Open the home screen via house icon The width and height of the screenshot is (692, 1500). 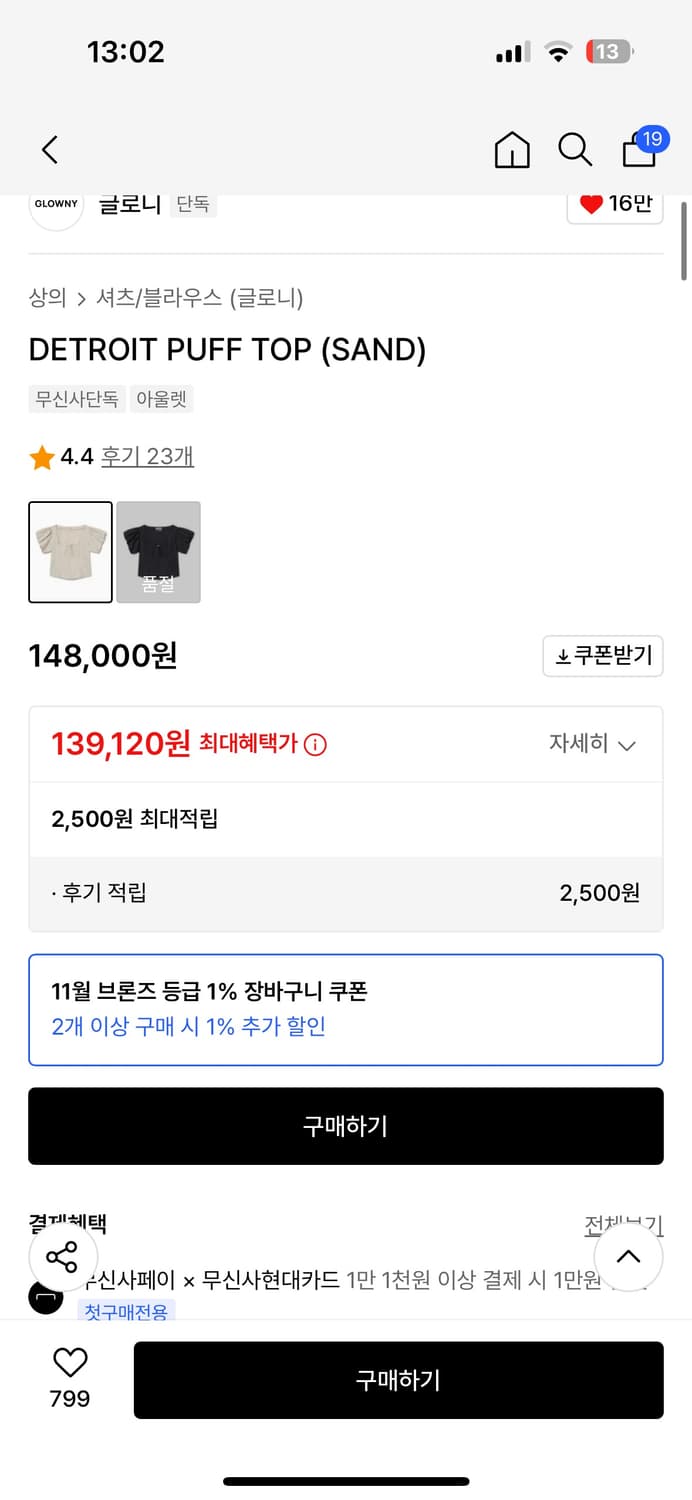pos(511,149)
